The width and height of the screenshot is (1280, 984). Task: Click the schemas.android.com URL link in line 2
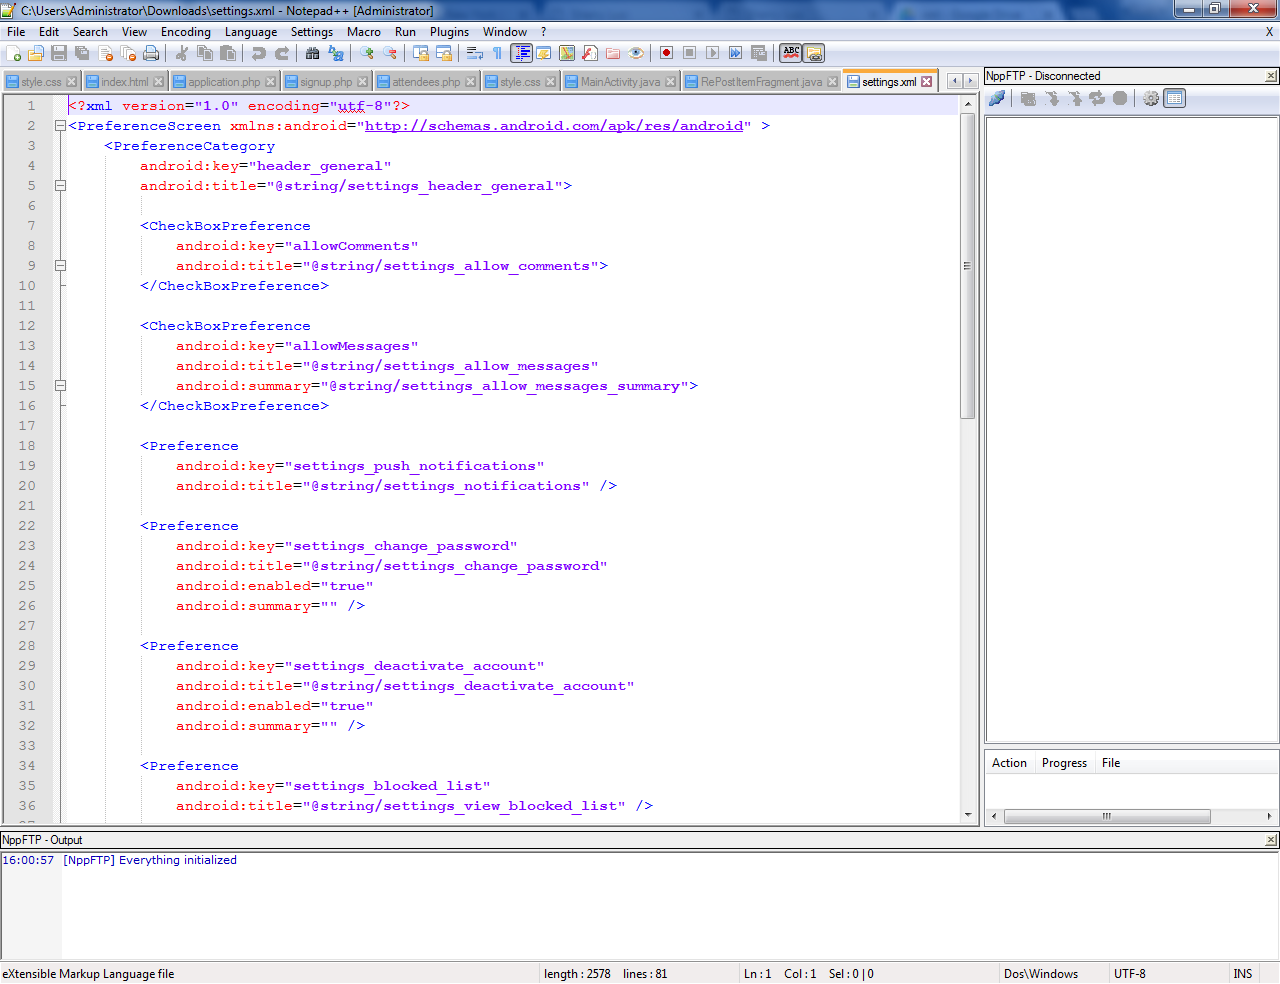[x=554, y=126]
